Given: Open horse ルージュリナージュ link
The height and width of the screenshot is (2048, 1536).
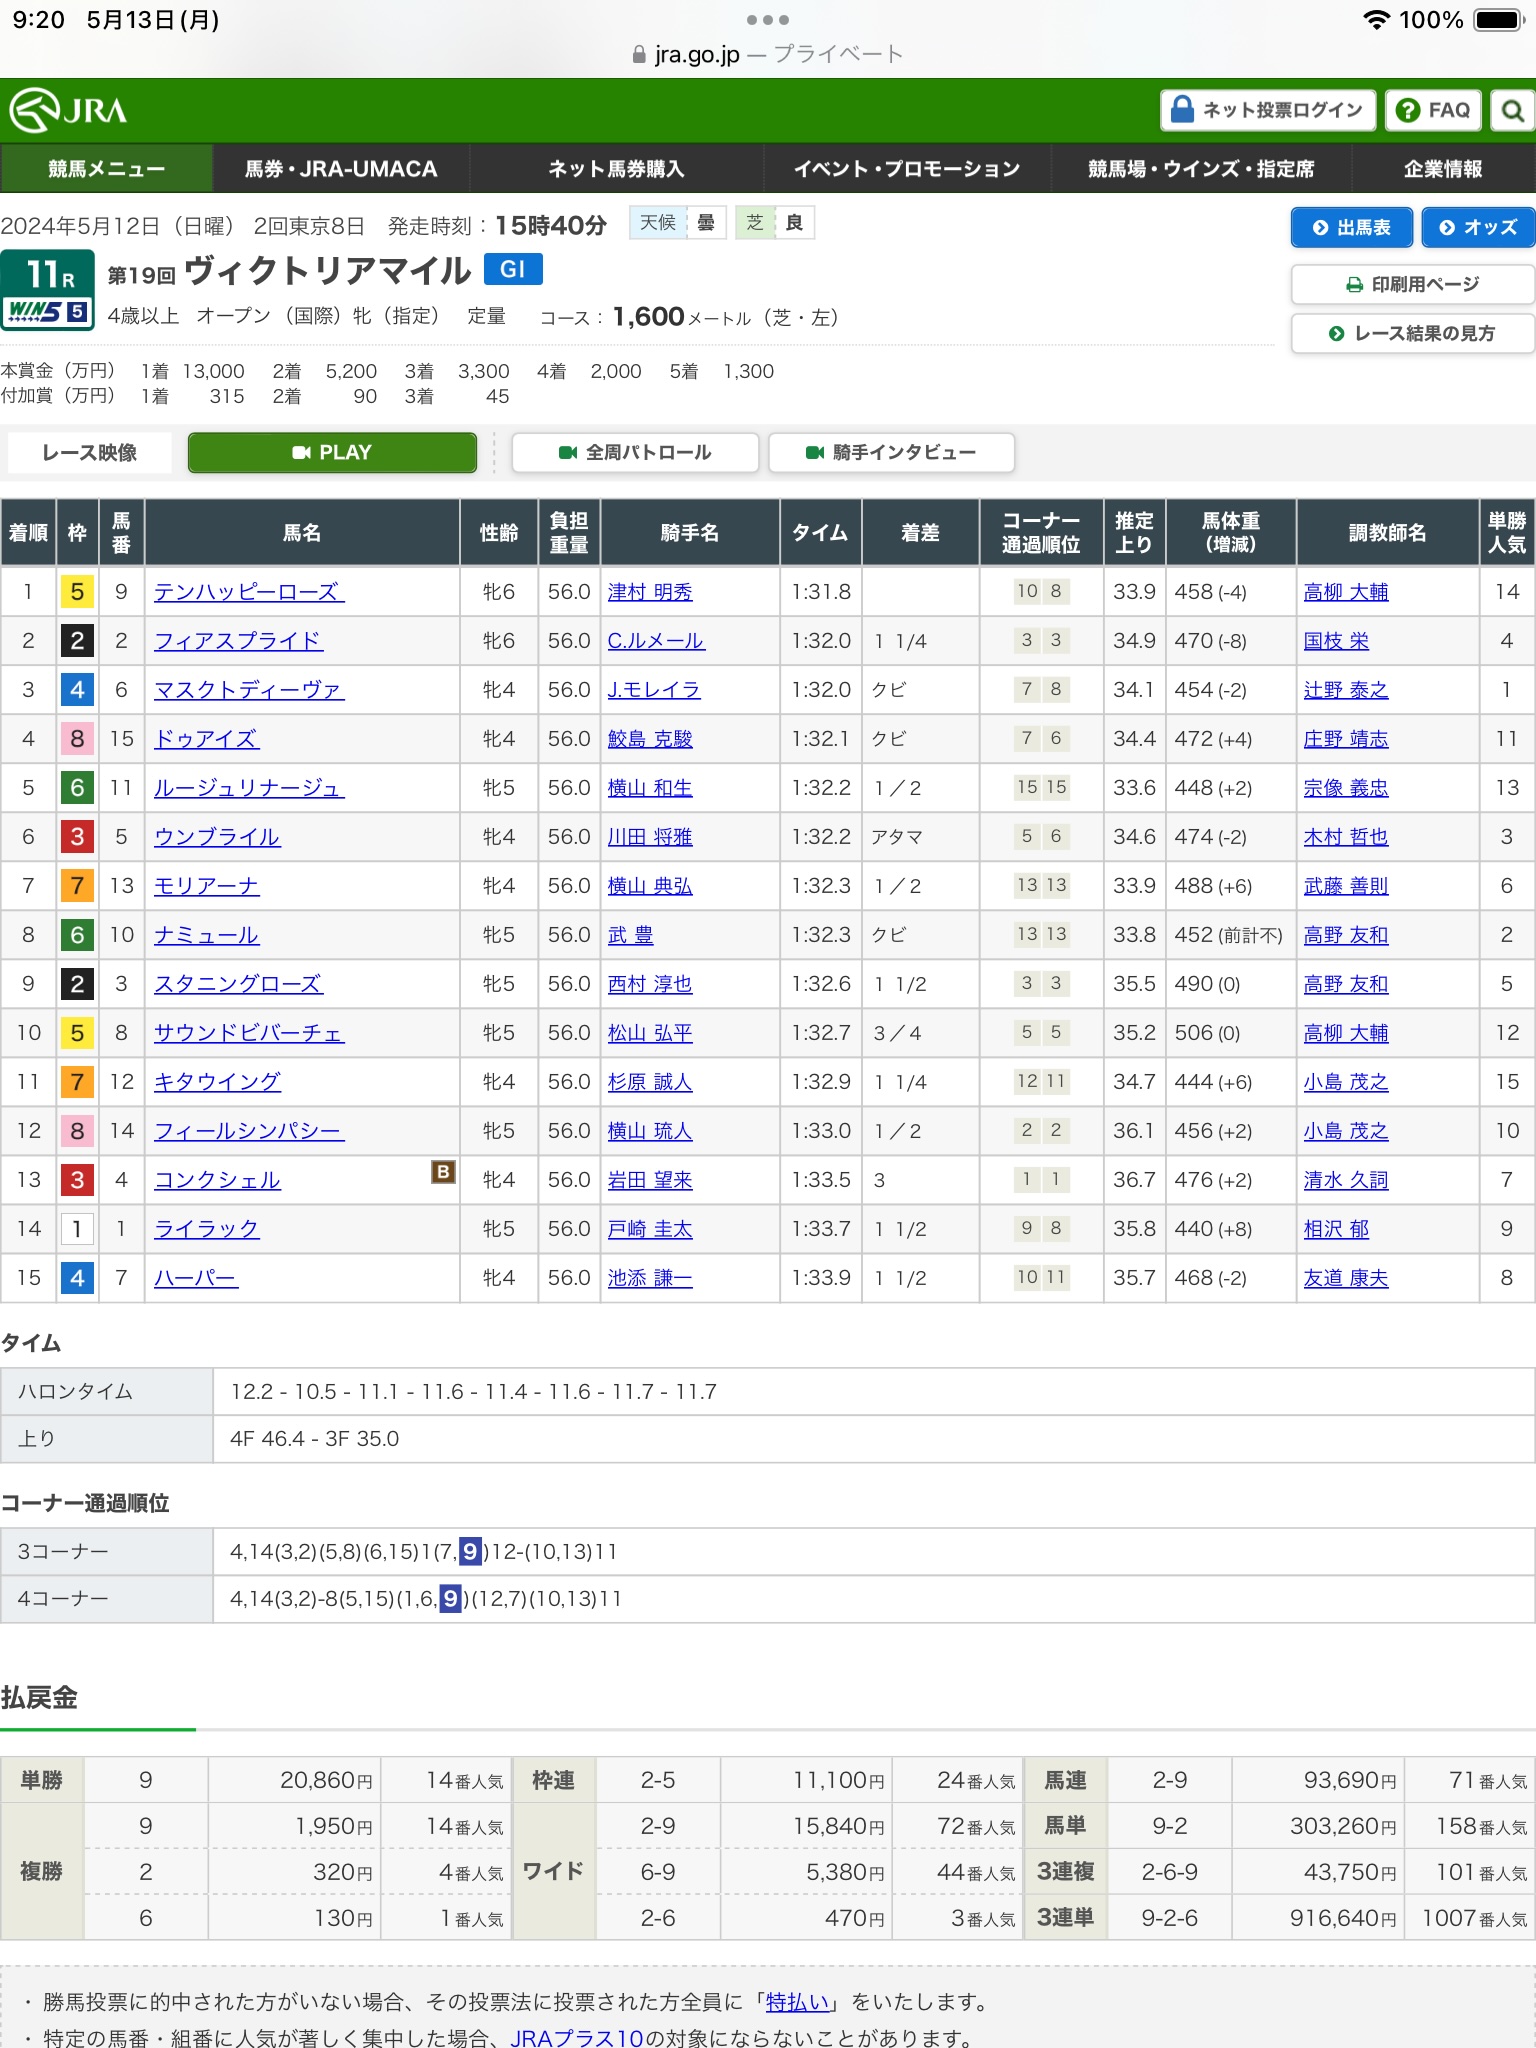Looking at the screenshot, I should click(249, 788).
